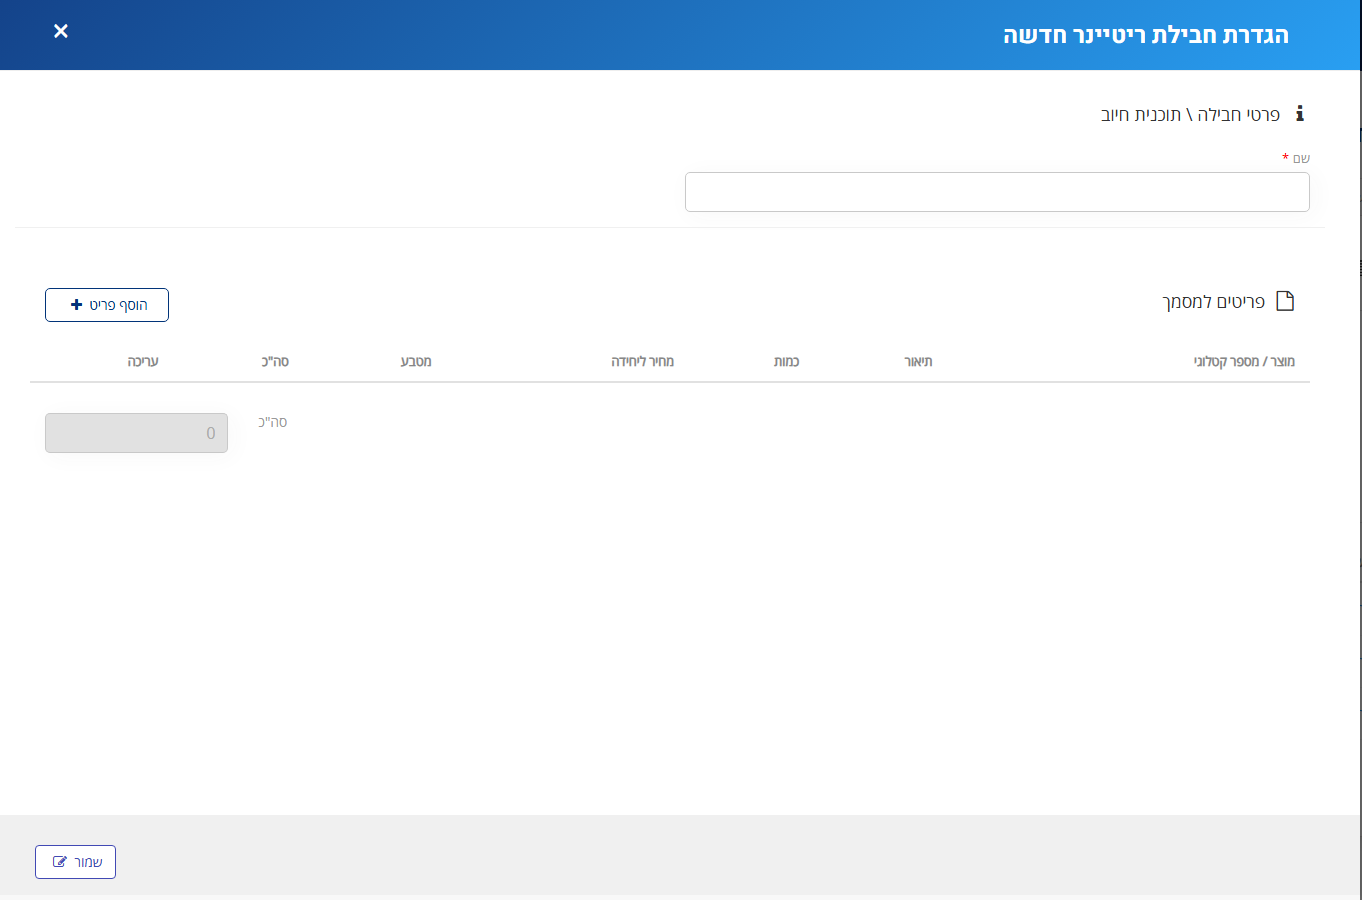Focus the שם name input field
Viewport: 1362px width, 900px height.
pos(997,192)
